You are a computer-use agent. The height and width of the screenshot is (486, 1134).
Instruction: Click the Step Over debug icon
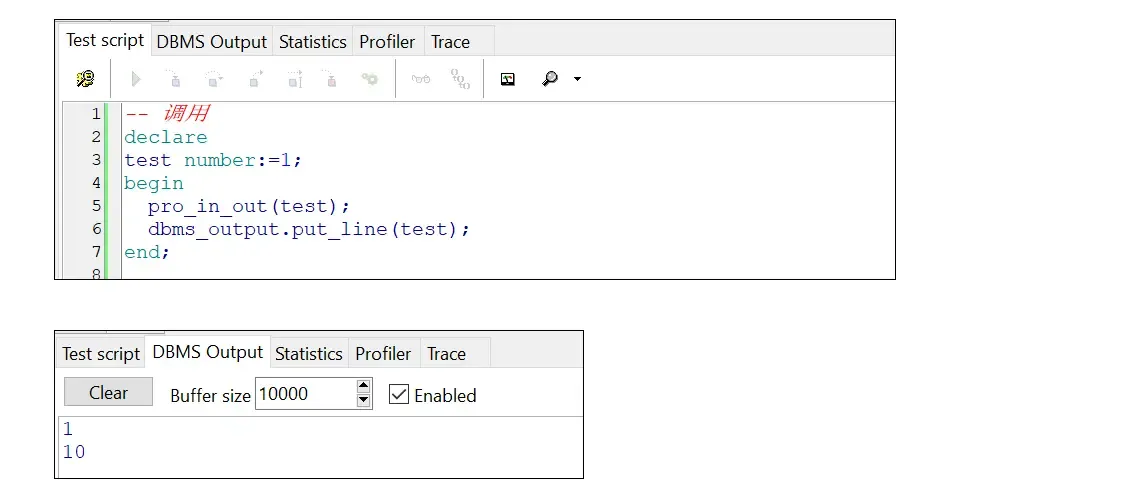(214, 79)
